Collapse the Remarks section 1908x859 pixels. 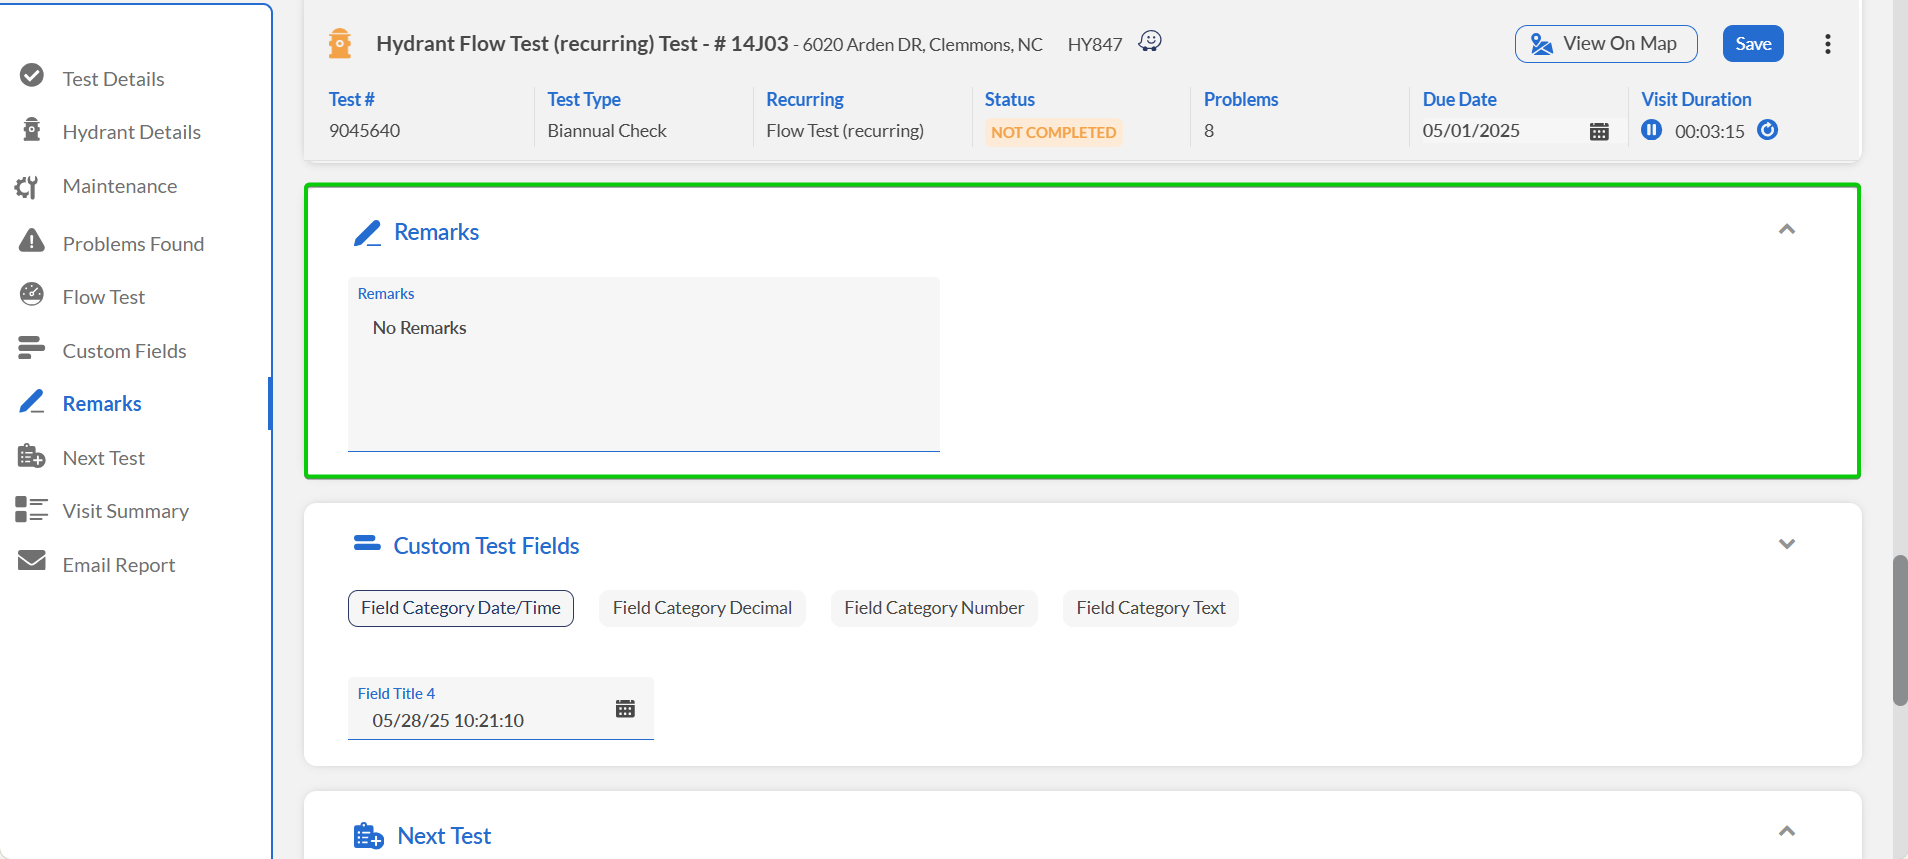1786,230
